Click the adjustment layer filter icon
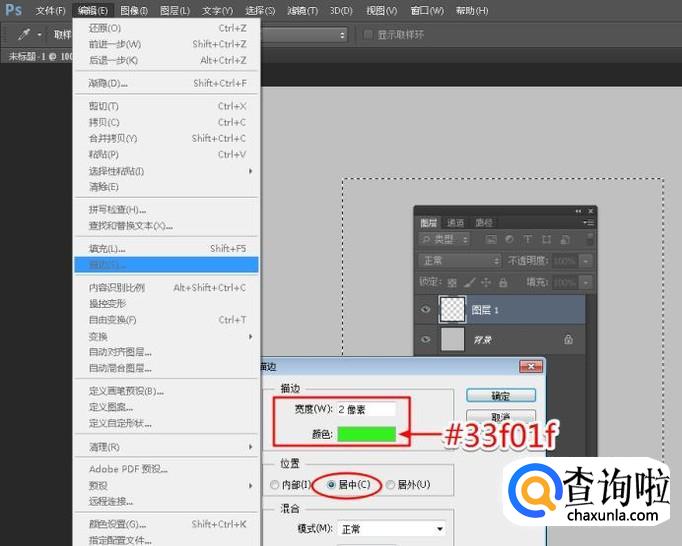This screenshot has width=682, height=546. pos(509,240)
